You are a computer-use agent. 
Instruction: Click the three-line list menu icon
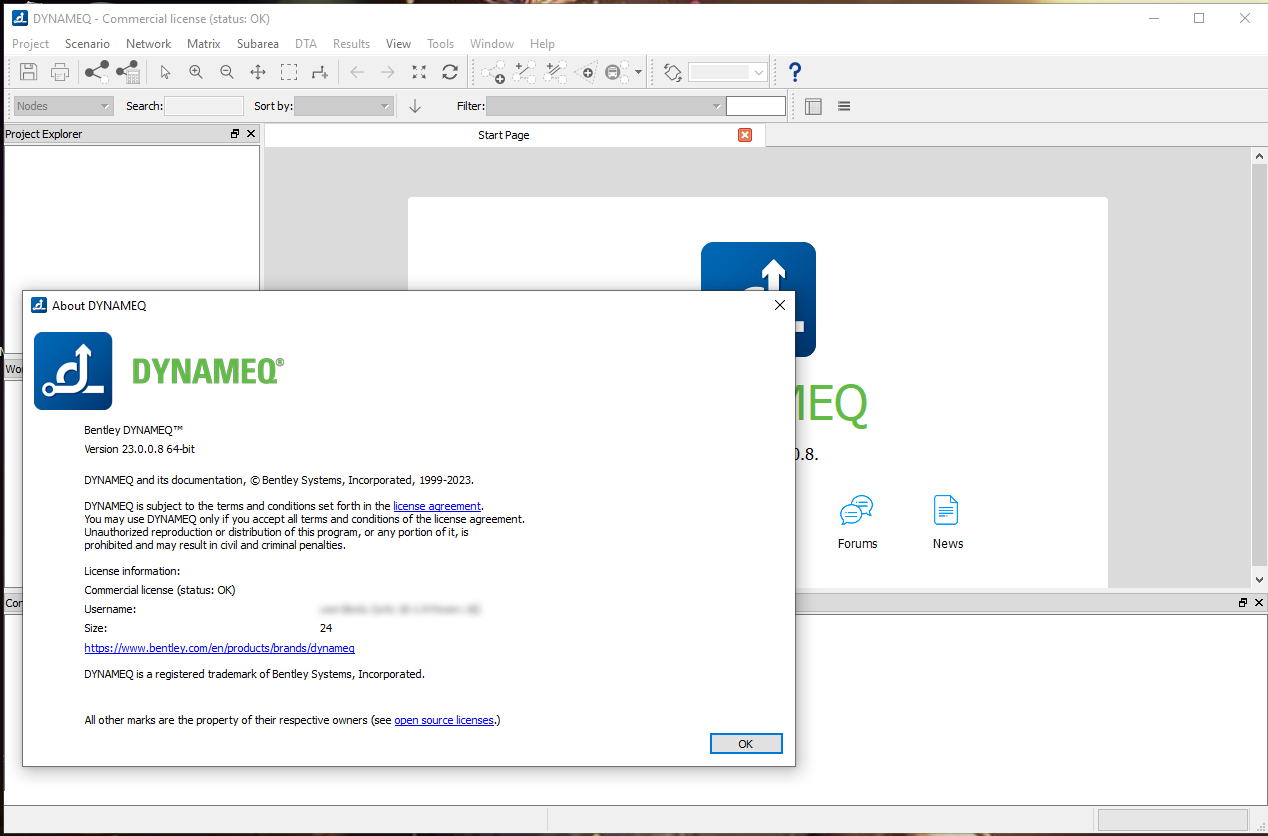[x=844, y=106]
